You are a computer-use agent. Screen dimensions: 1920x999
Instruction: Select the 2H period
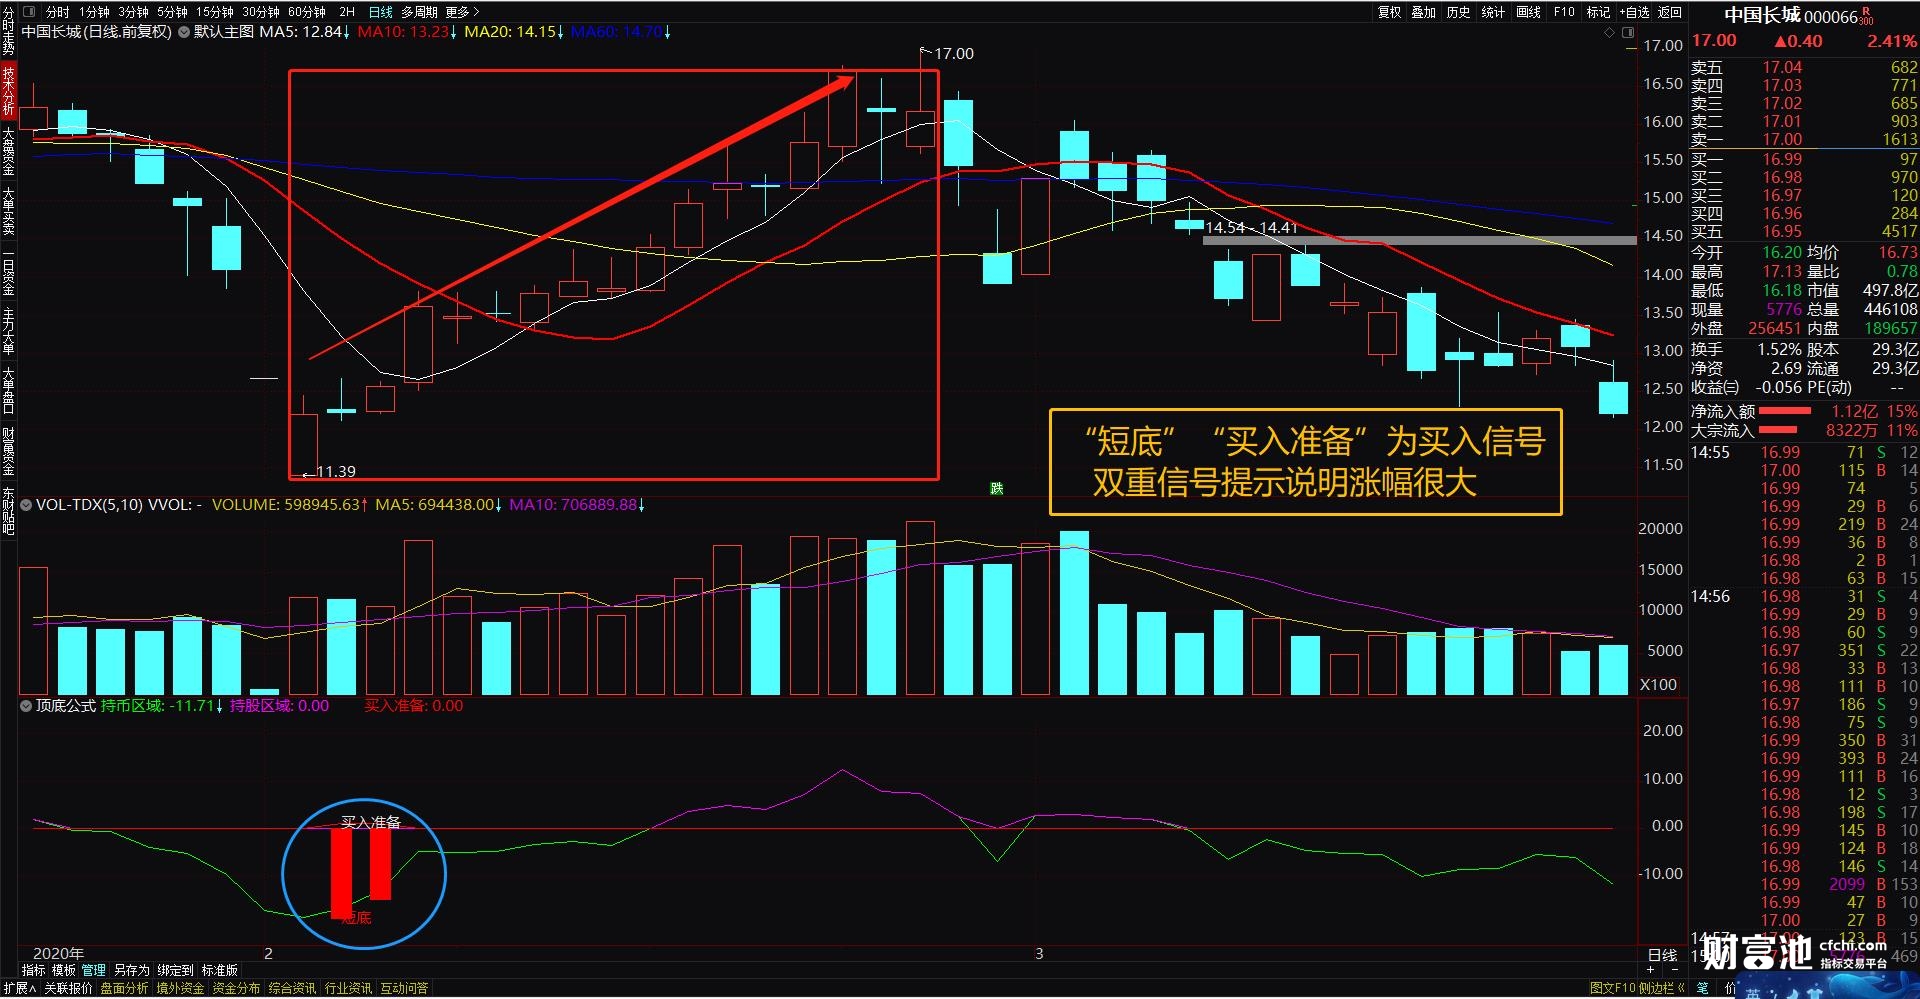347,12
